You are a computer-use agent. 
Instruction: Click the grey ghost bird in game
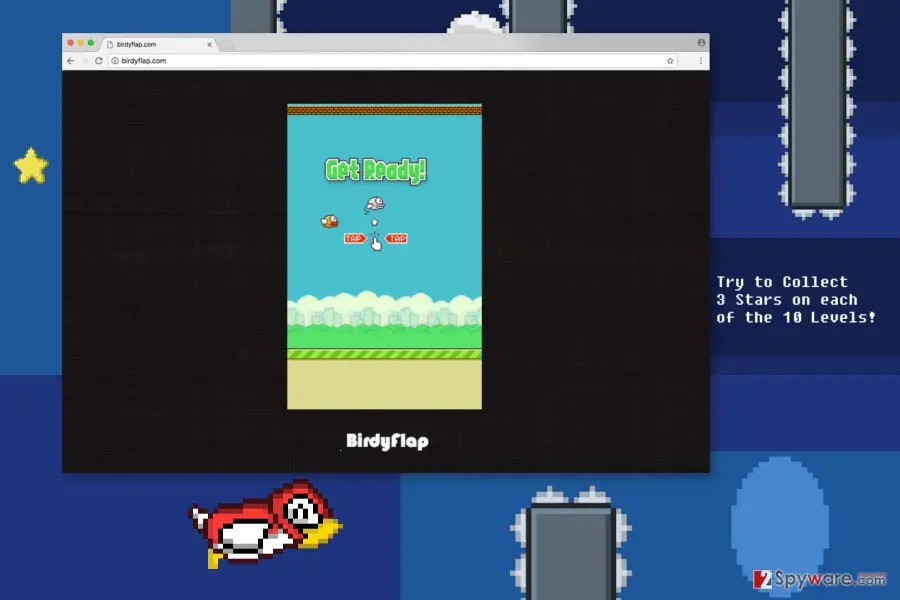pos(375,204)
